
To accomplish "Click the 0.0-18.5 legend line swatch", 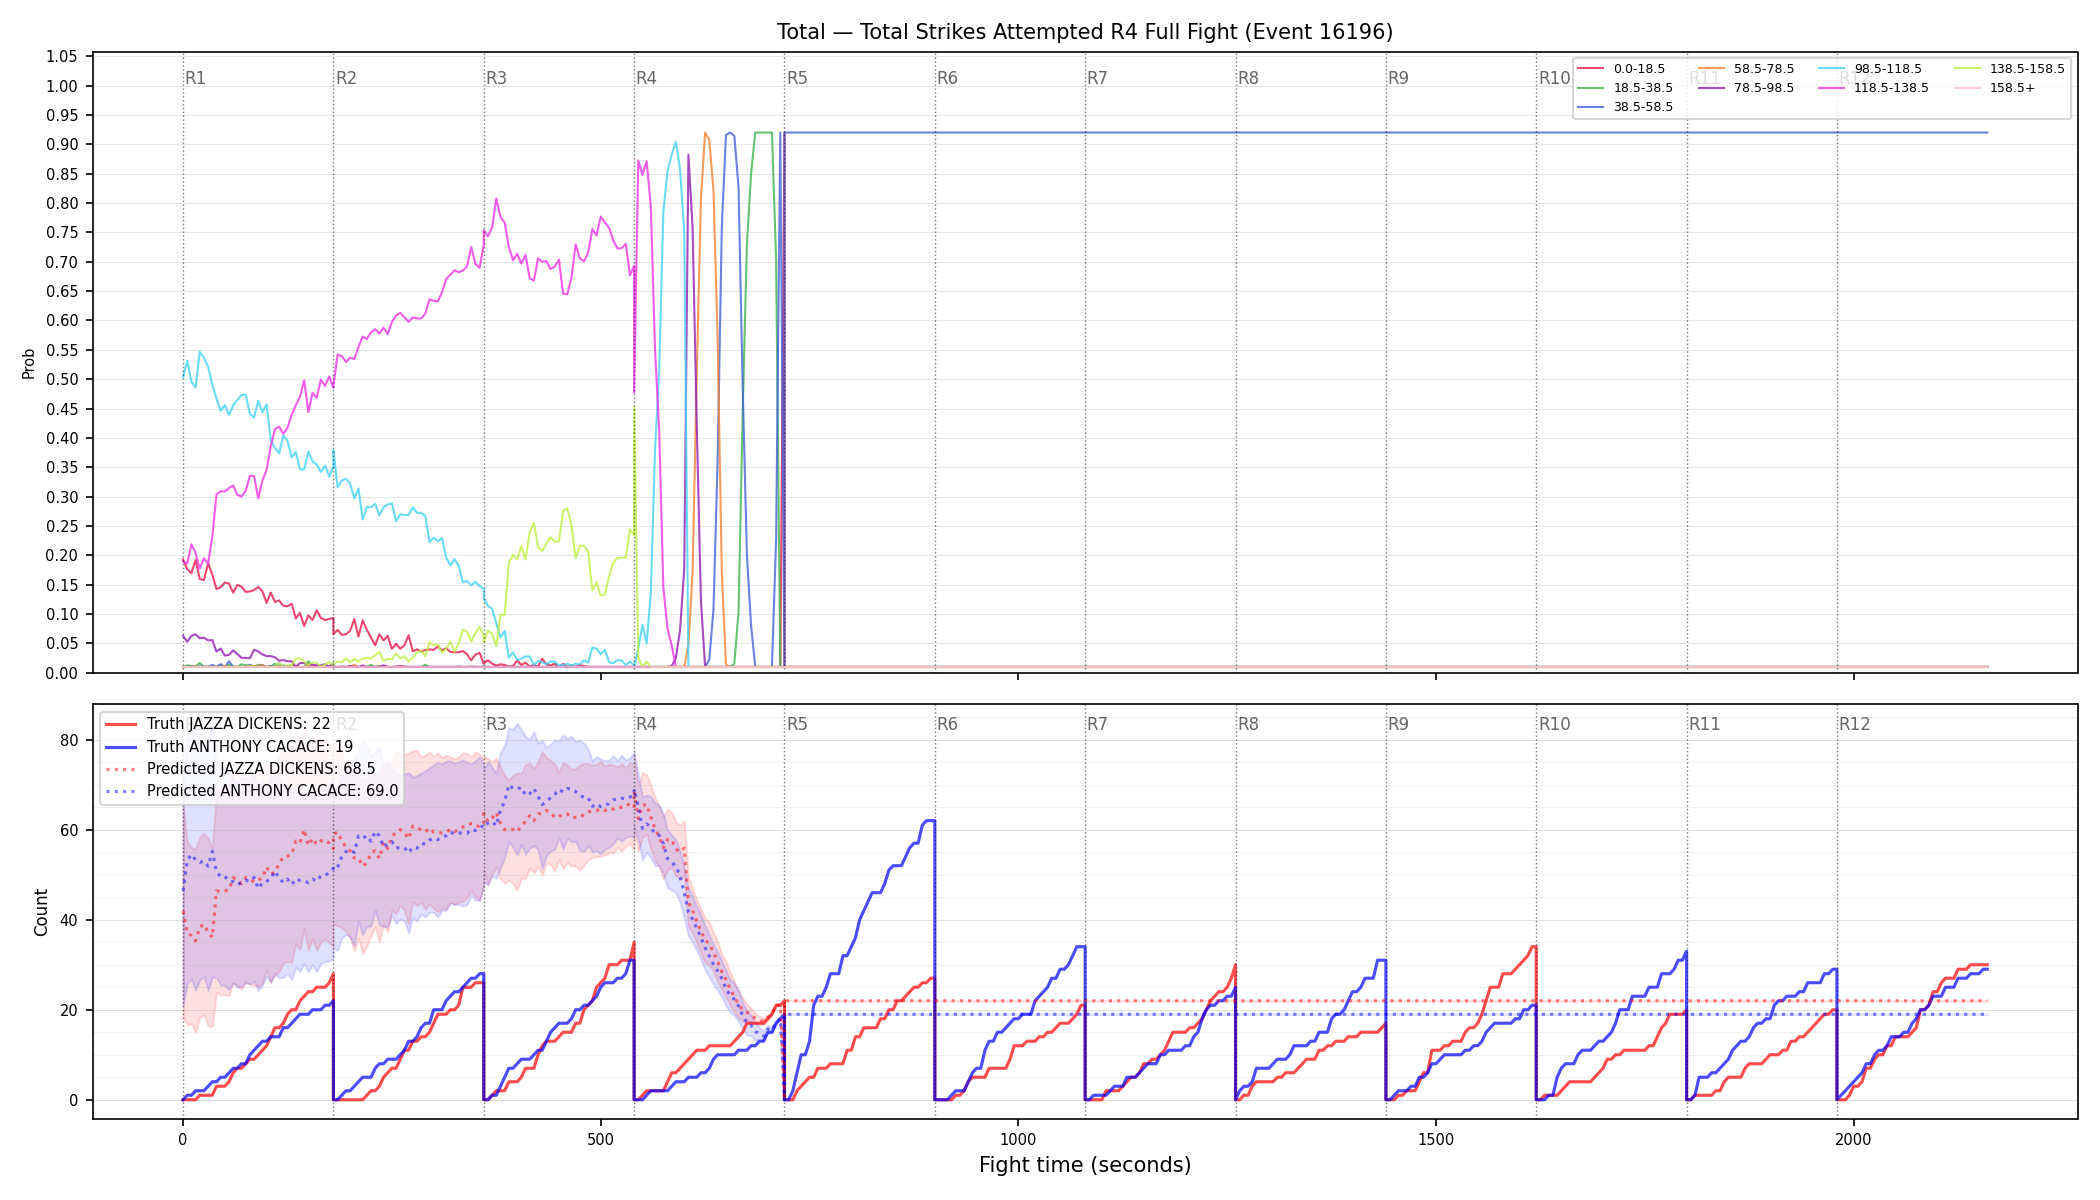I will 1591,69.
